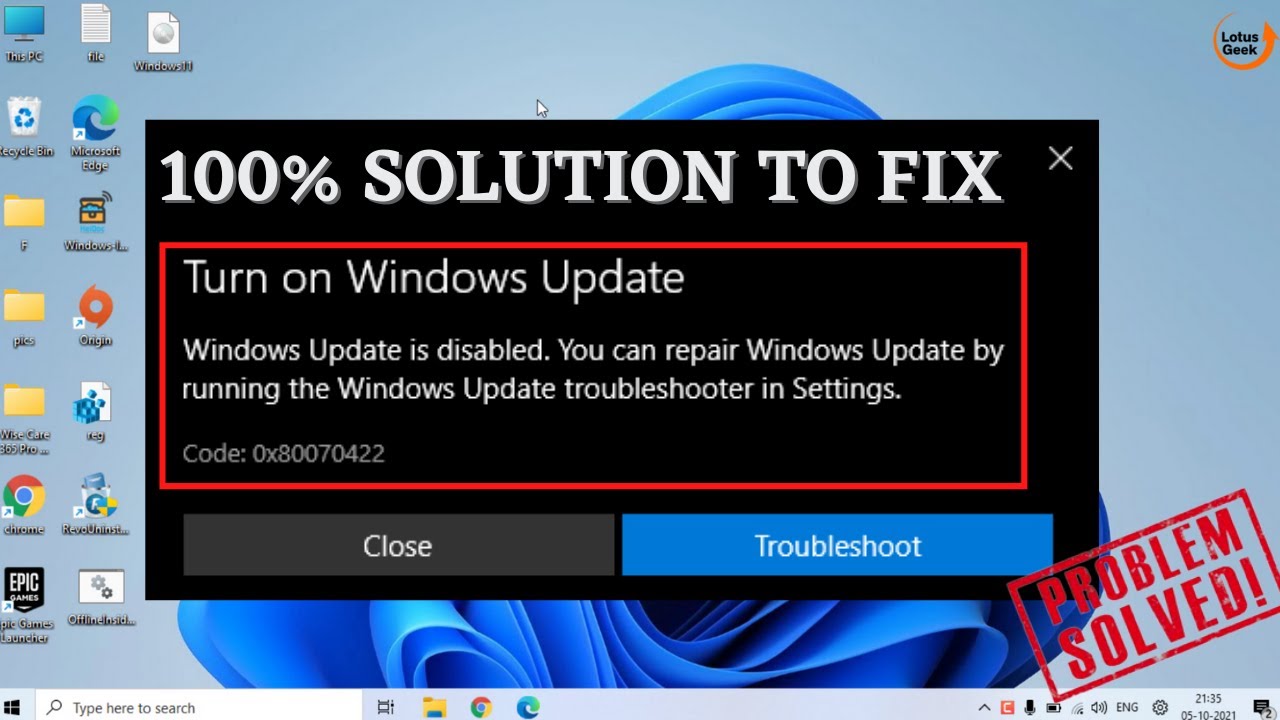Select the Microsoft Edge desktop shortcut
This screenshot has height=720, width=1280.
[x=96, y=133]
